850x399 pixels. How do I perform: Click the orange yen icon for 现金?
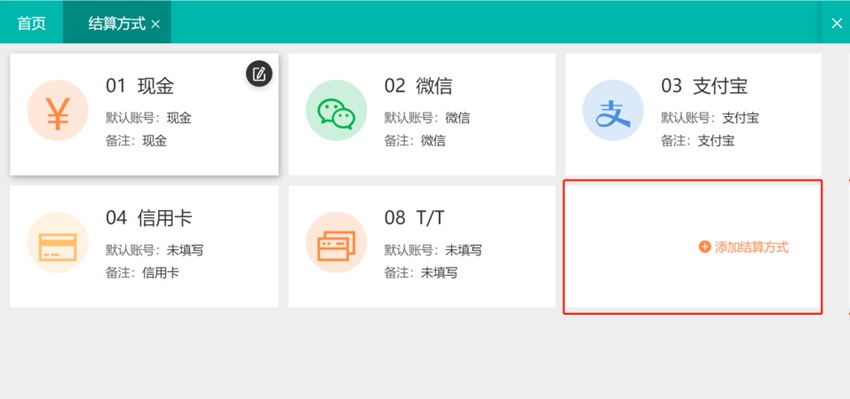[57, 111]
